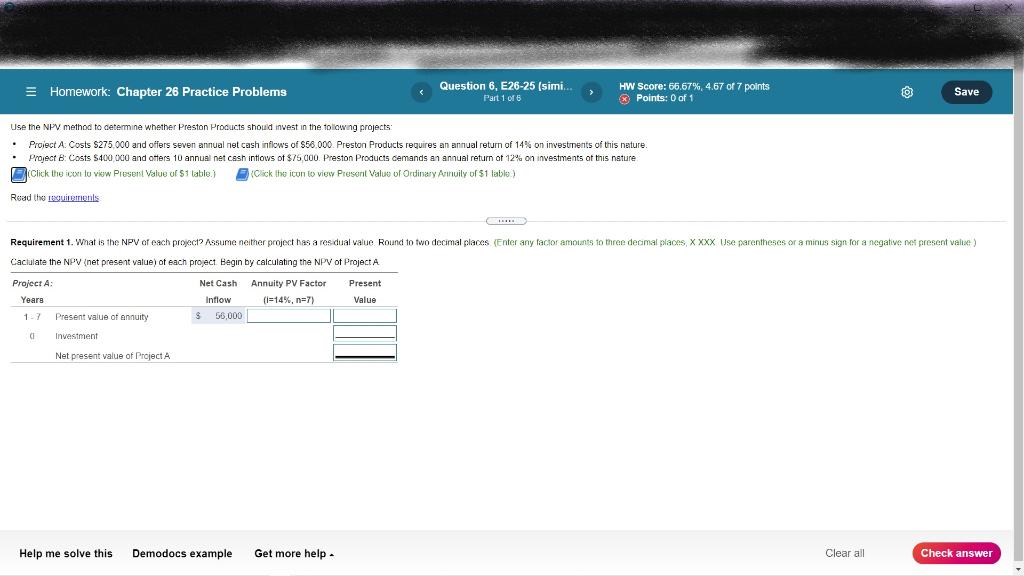Click the 'Investment' row label
This screenshot has height=576, width=1024.
coord(76,336)
